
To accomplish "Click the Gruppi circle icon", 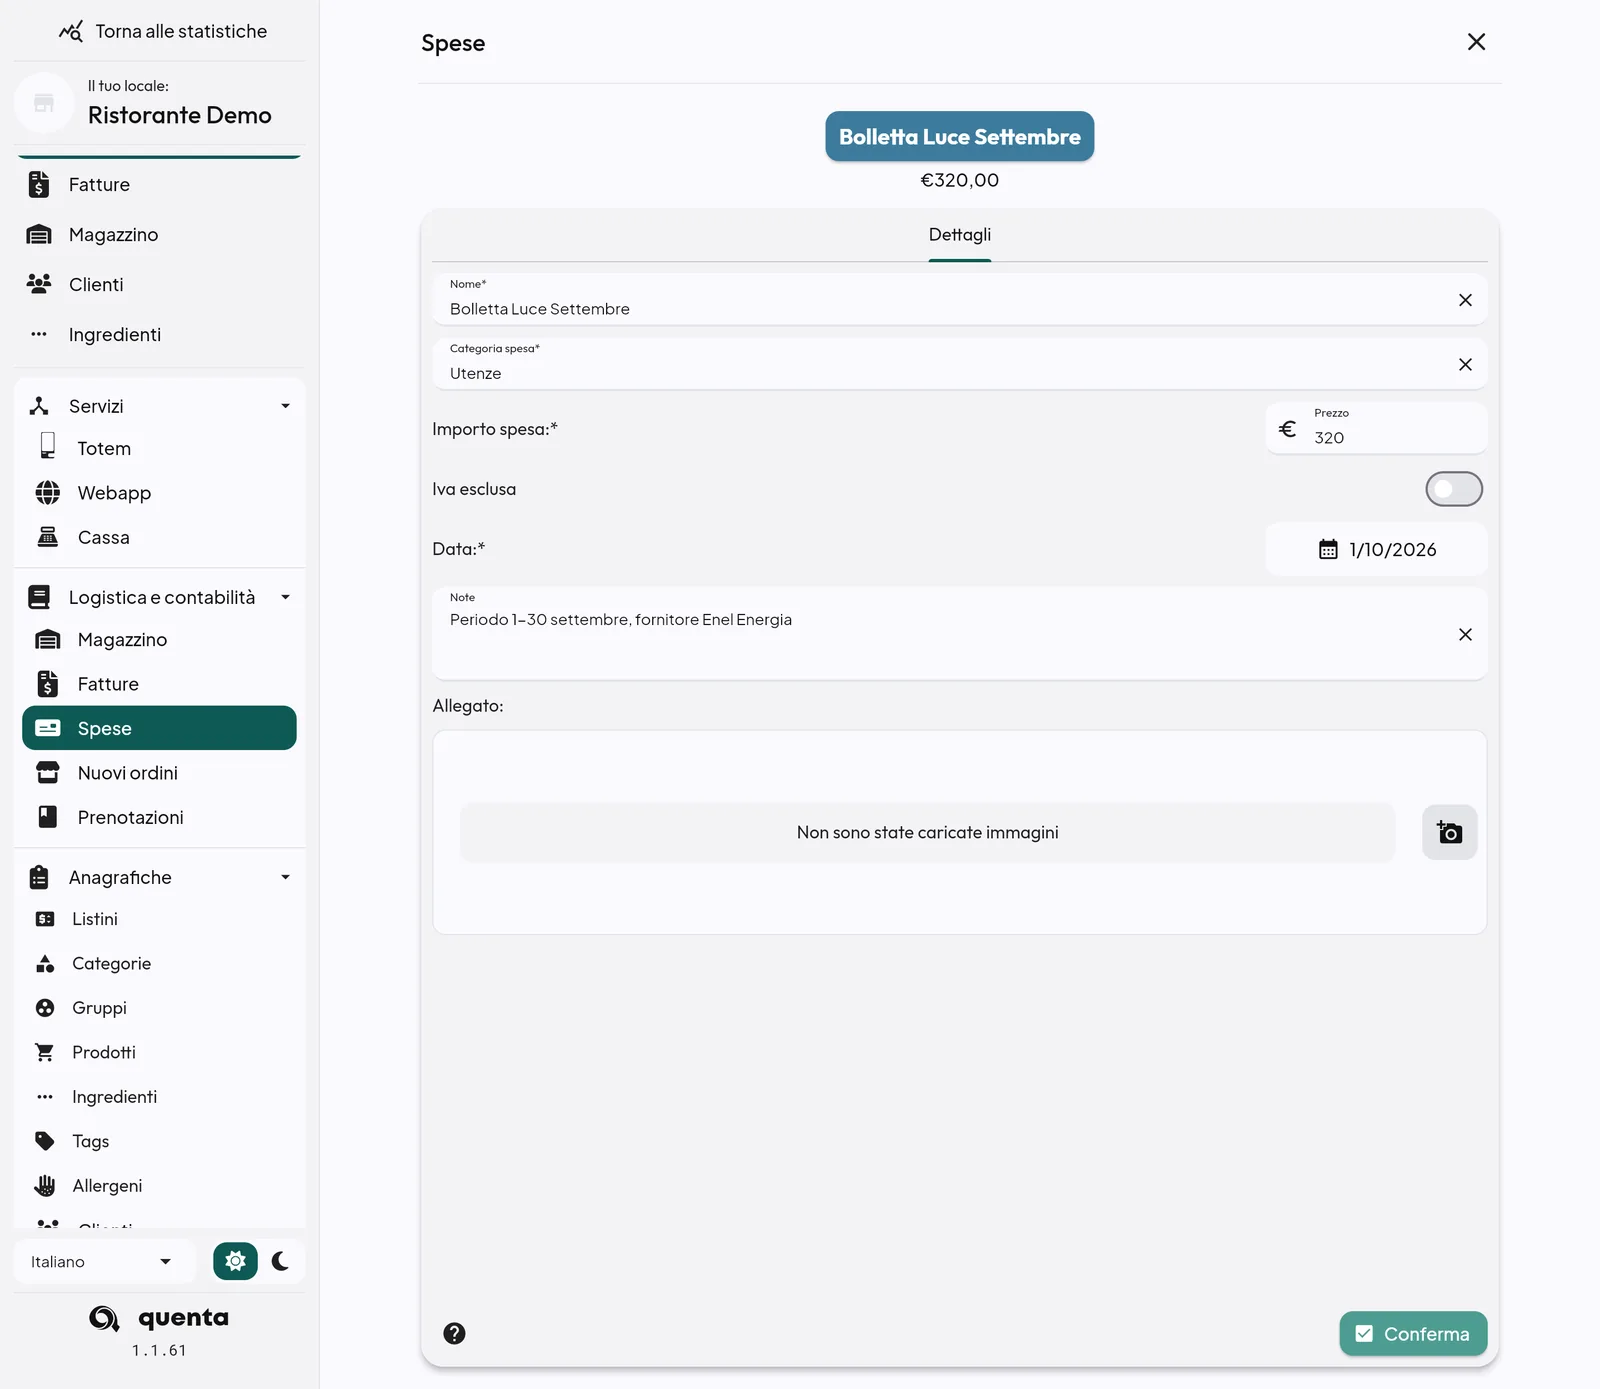I will 45,1008.
